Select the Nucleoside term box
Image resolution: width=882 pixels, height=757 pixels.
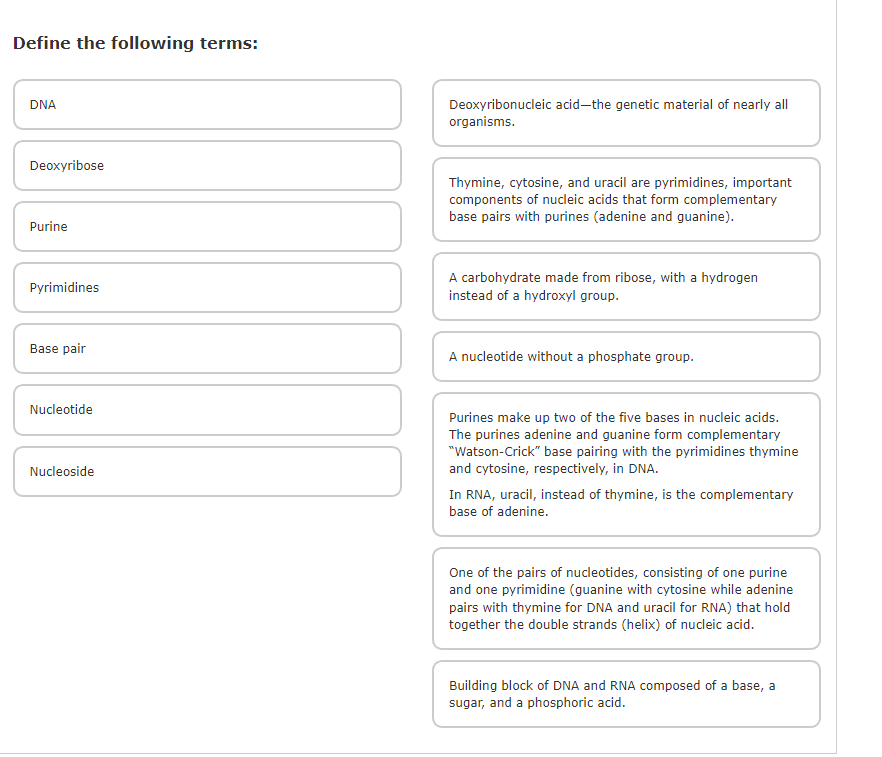(x=207, y=471)
